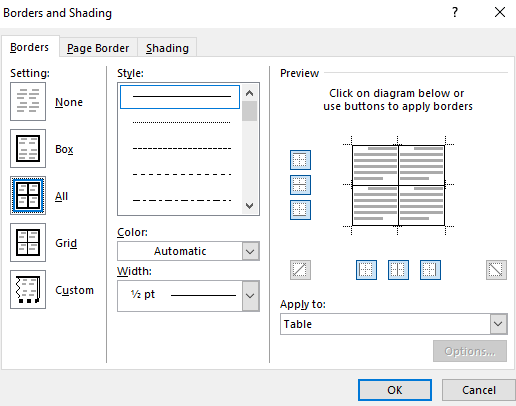Expand the Width dropdown showing ½ pt

coord(188,296)
